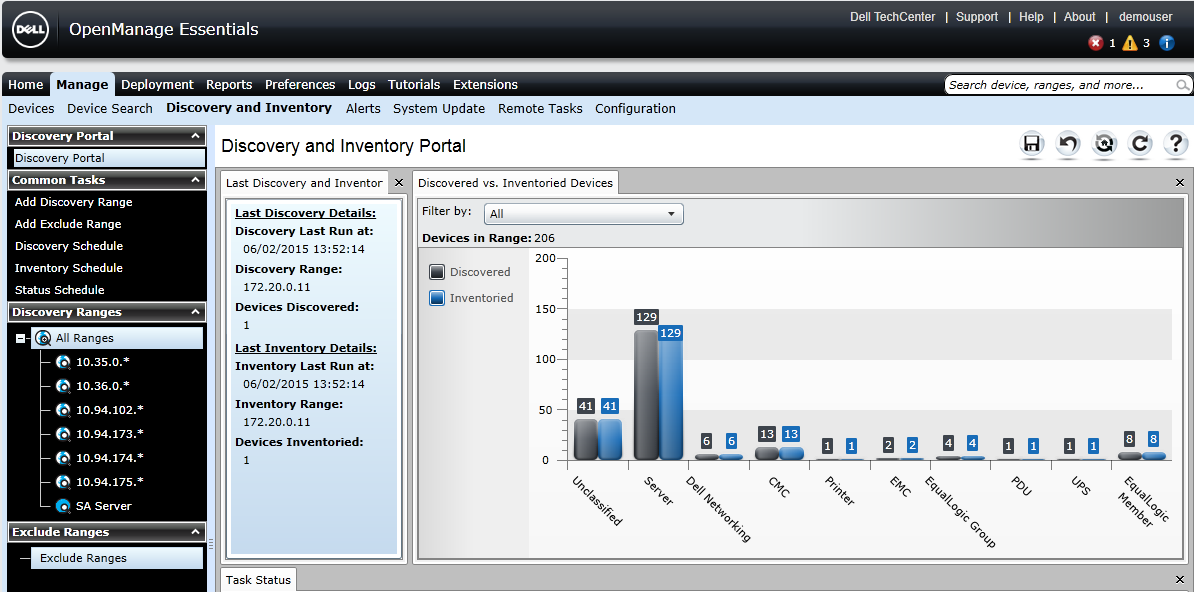Click Add Exclude Range task
Viewport: 1194px width, 592px height.
pos(68,224)
